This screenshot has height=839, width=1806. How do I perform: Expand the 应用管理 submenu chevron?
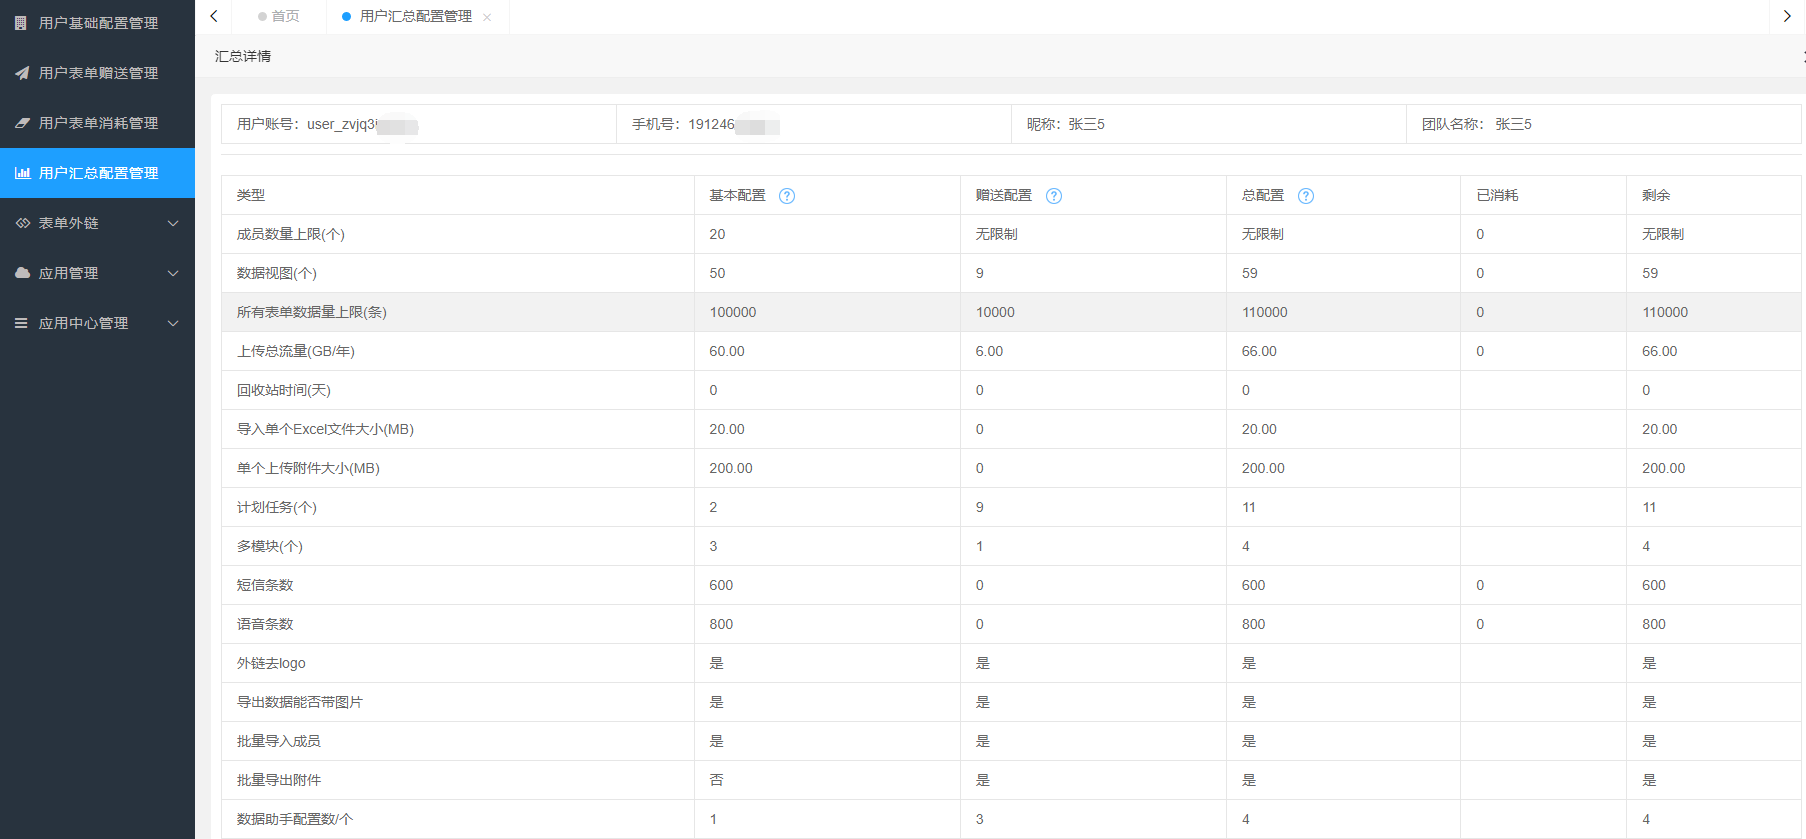(173, 273)
